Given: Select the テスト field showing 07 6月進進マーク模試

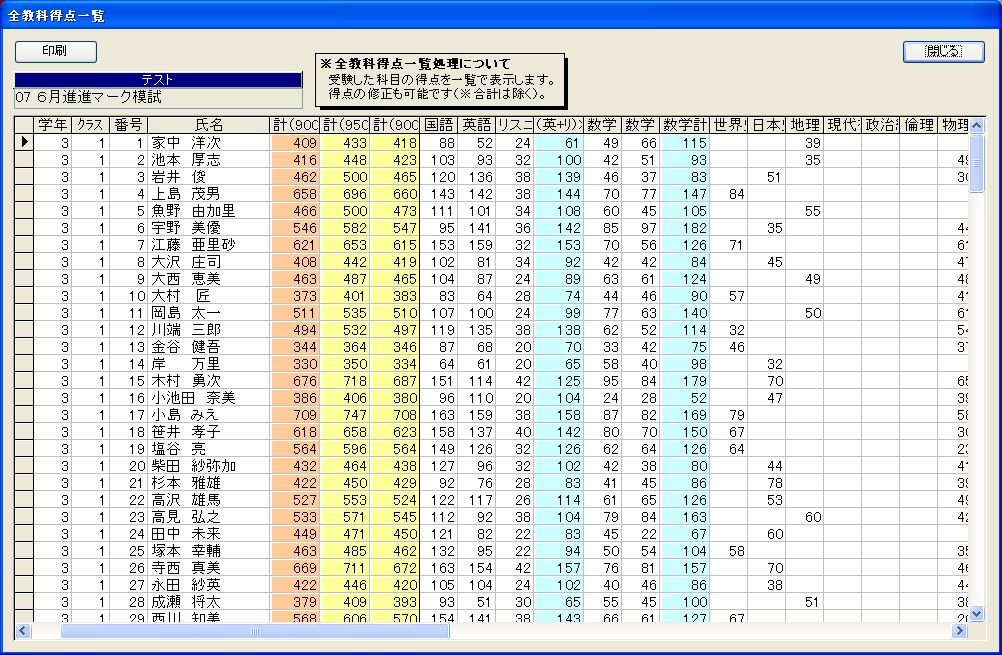Looking at the screenshot, I should pos(158,97).
